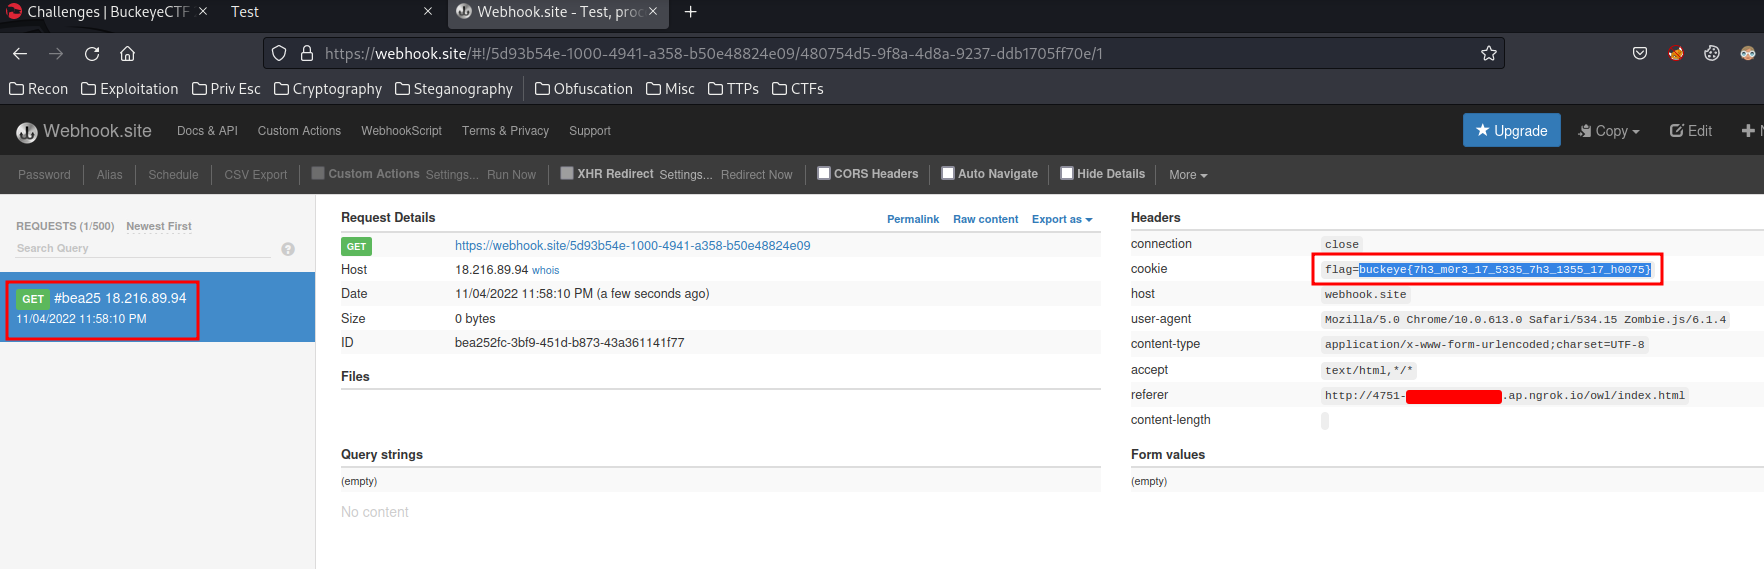
Task: Open the Cryptography bookmarks folder
Action: click(328, 89)
